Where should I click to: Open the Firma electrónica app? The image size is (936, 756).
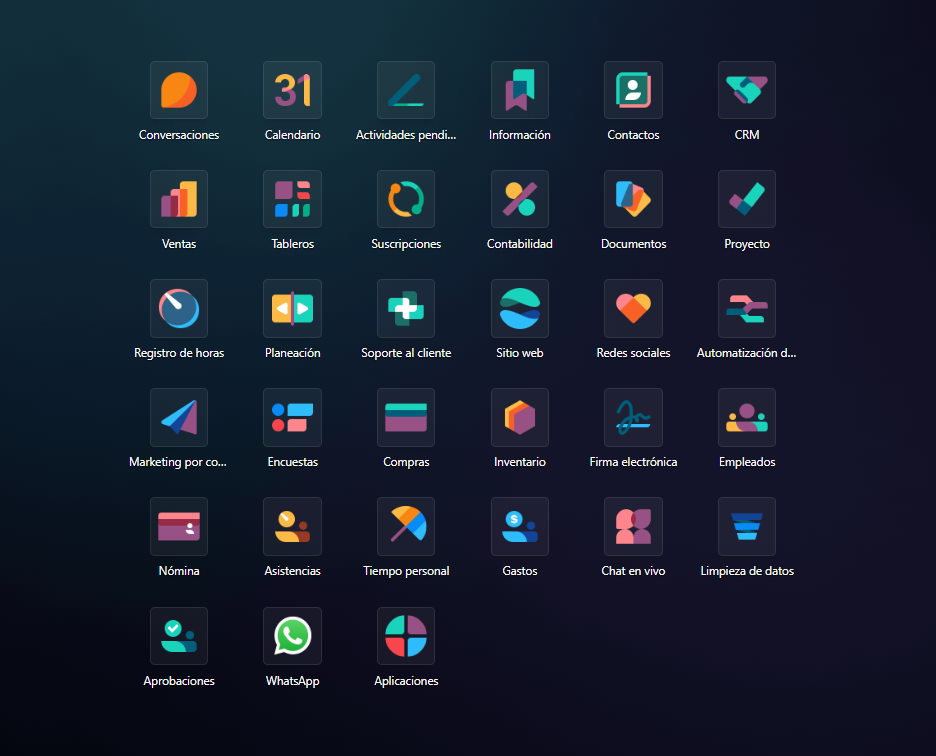(633, 417)
